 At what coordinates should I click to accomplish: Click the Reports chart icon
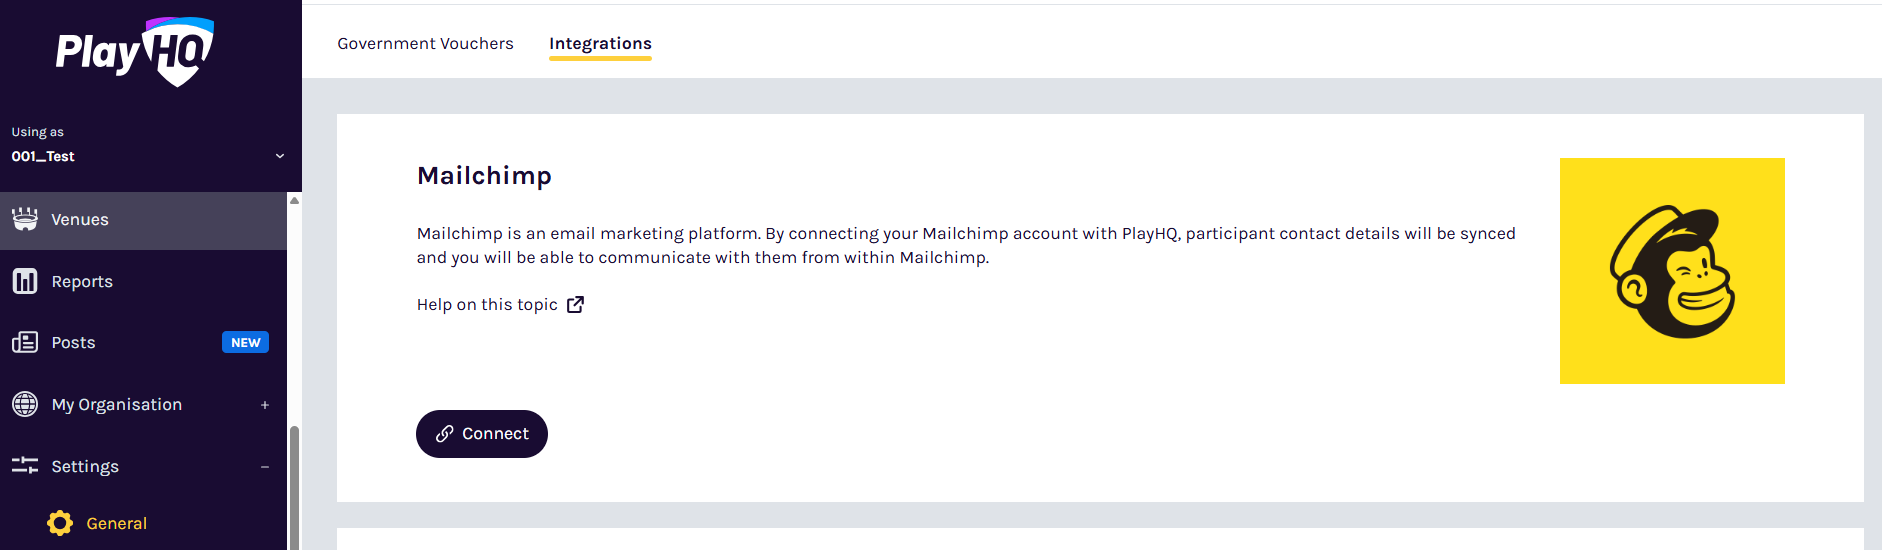tap(25, 281)
